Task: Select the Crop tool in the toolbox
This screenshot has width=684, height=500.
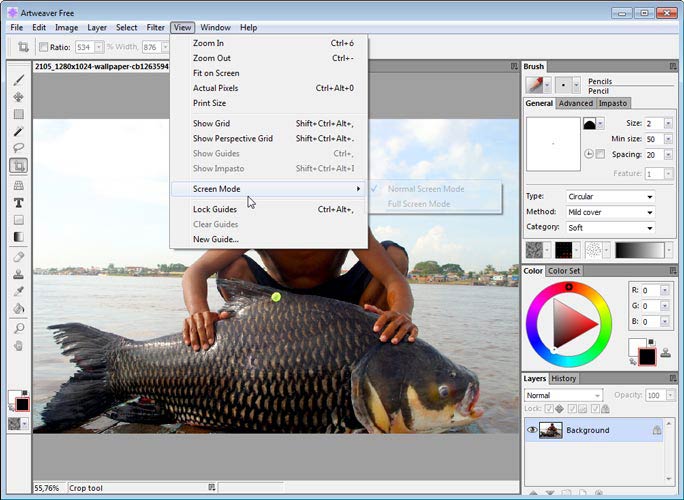Action: pos(19,165)
